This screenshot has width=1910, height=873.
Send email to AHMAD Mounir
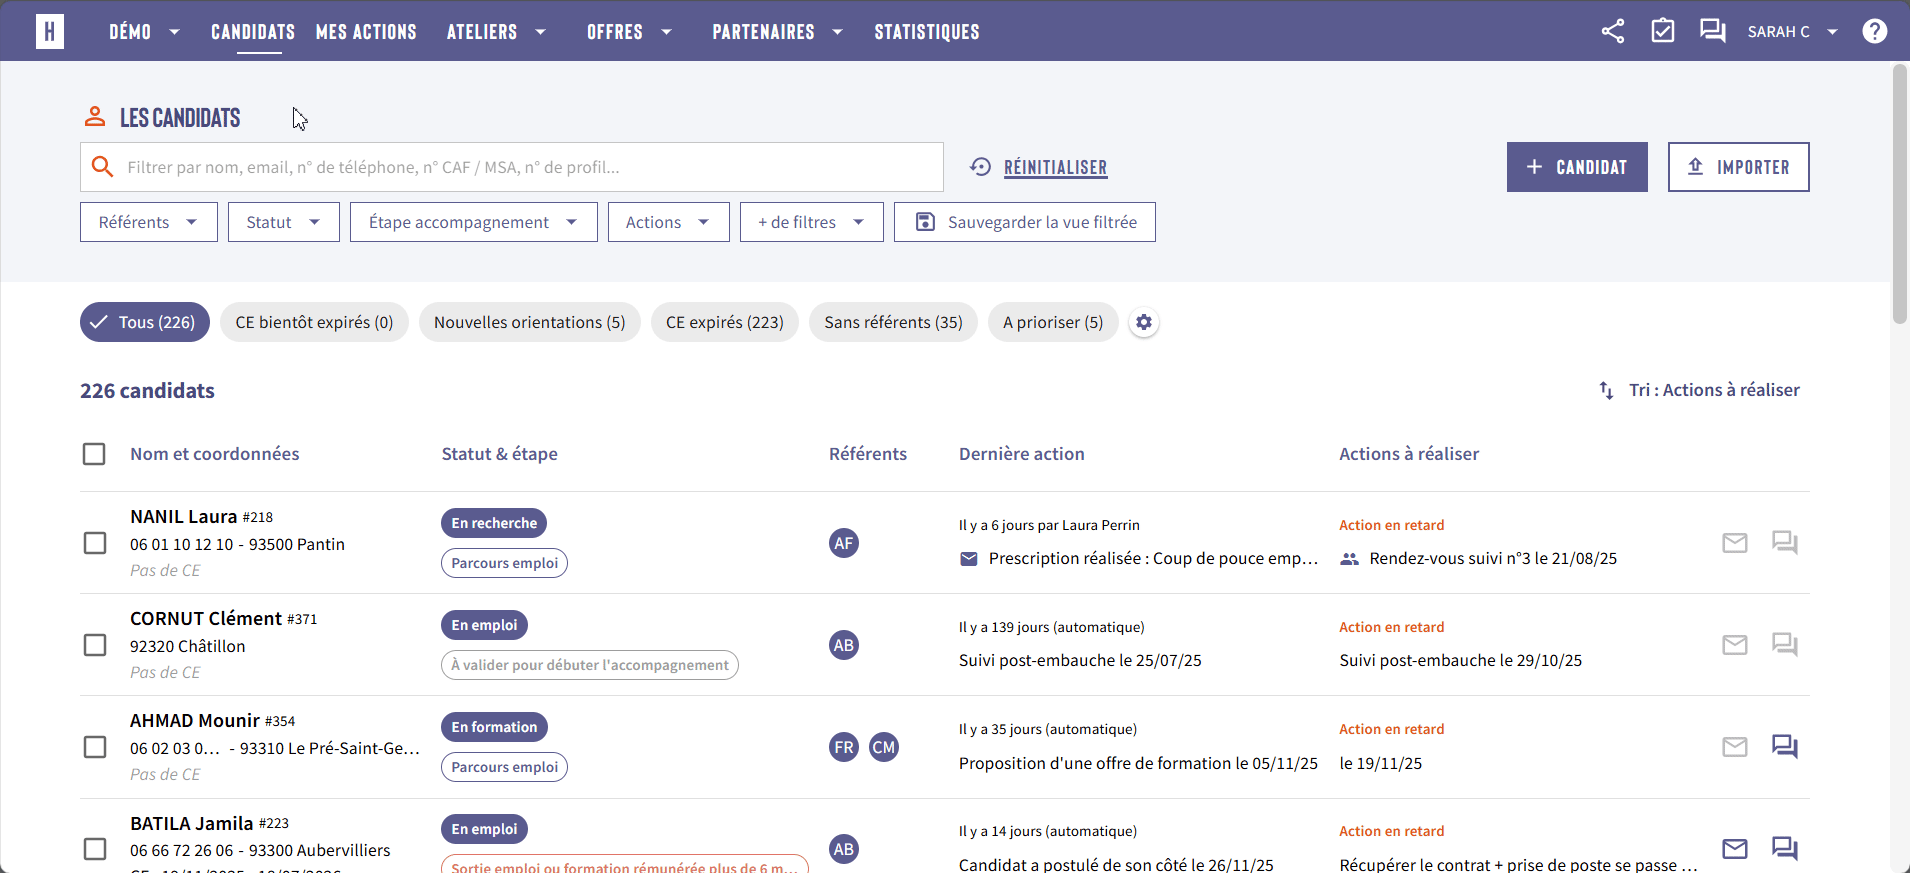(1735, 747)
